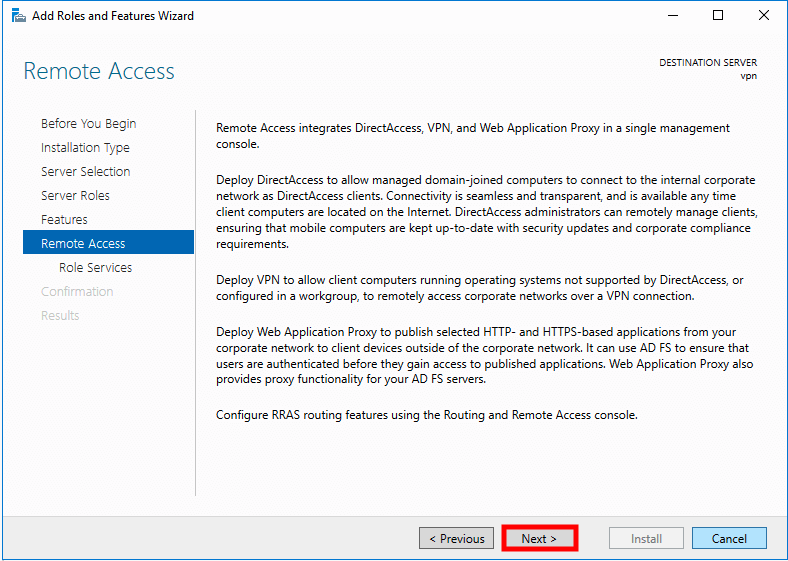The width and height of the screenshot is (788, 561).
Task: Click the Destination Server label
Action: 707,63
